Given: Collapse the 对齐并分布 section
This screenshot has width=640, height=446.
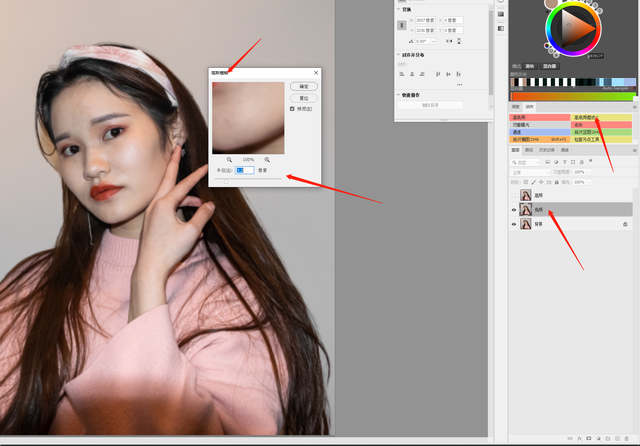Looking at the screenshot, I should pos(399,54).
